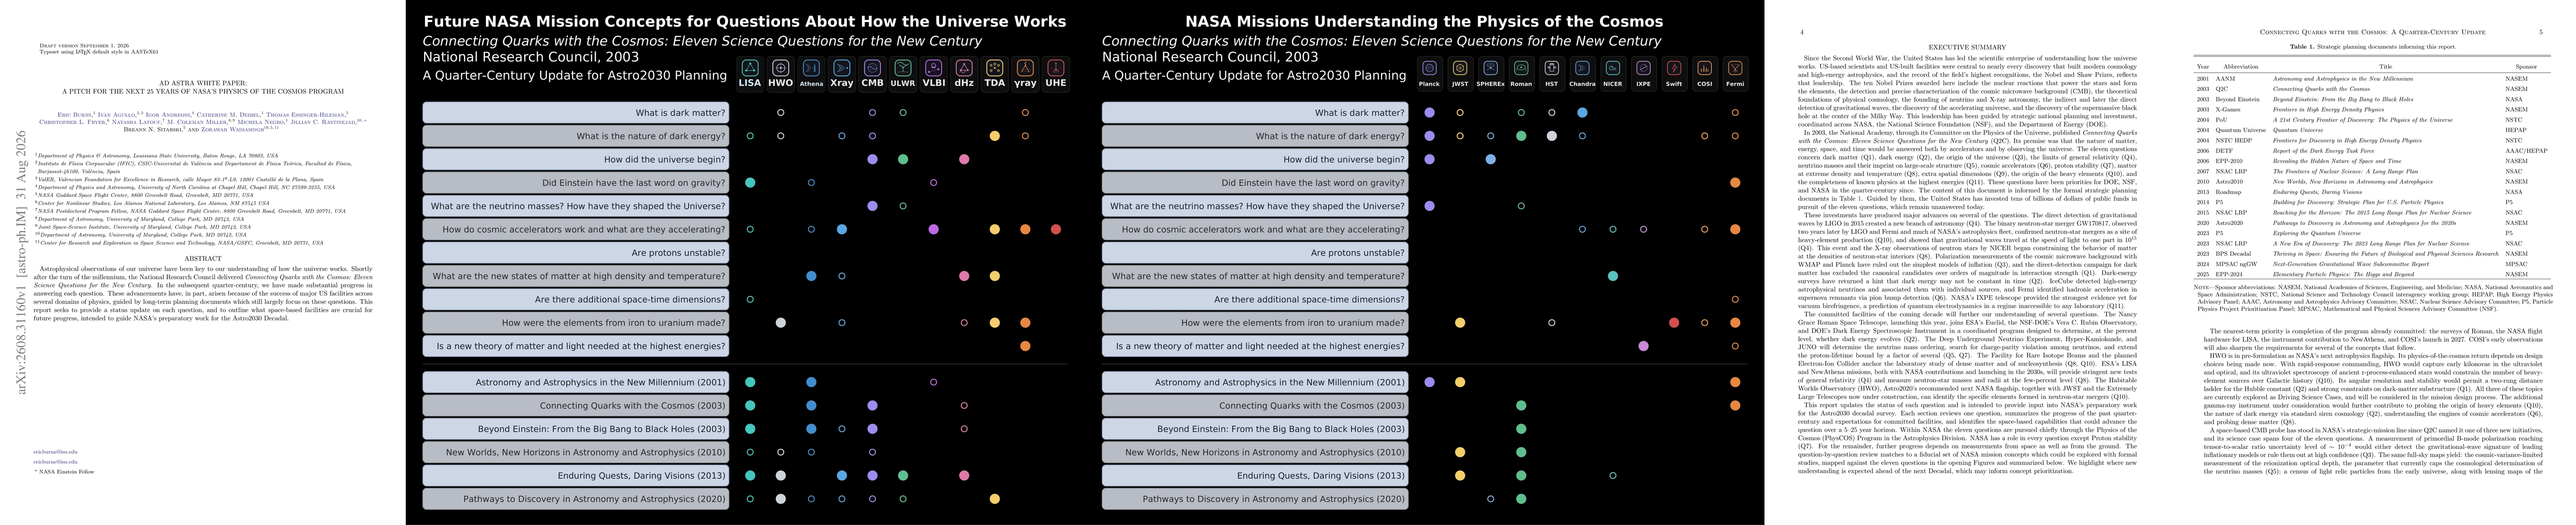
Task: Click the Swift mission icon
Action: (1674, 68)
